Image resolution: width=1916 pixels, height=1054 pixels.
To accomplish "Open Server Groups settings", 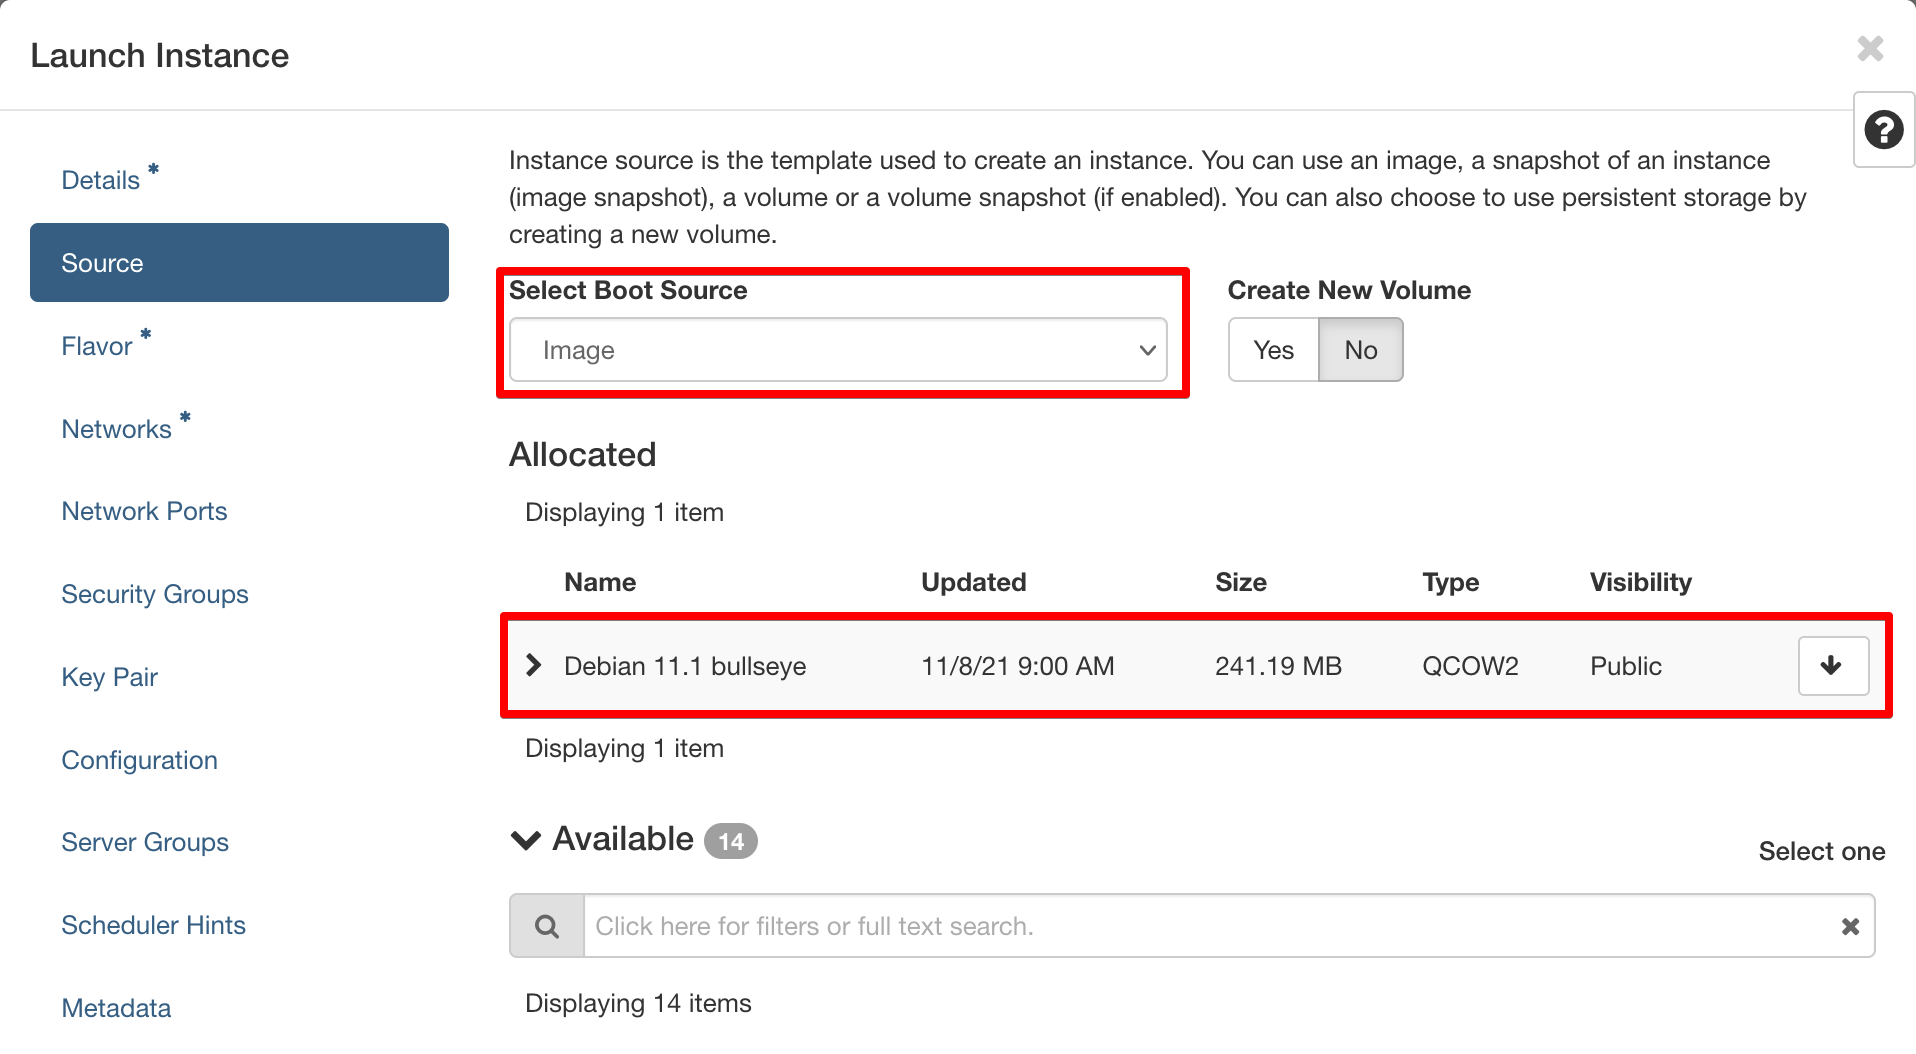I will (145, 842).
